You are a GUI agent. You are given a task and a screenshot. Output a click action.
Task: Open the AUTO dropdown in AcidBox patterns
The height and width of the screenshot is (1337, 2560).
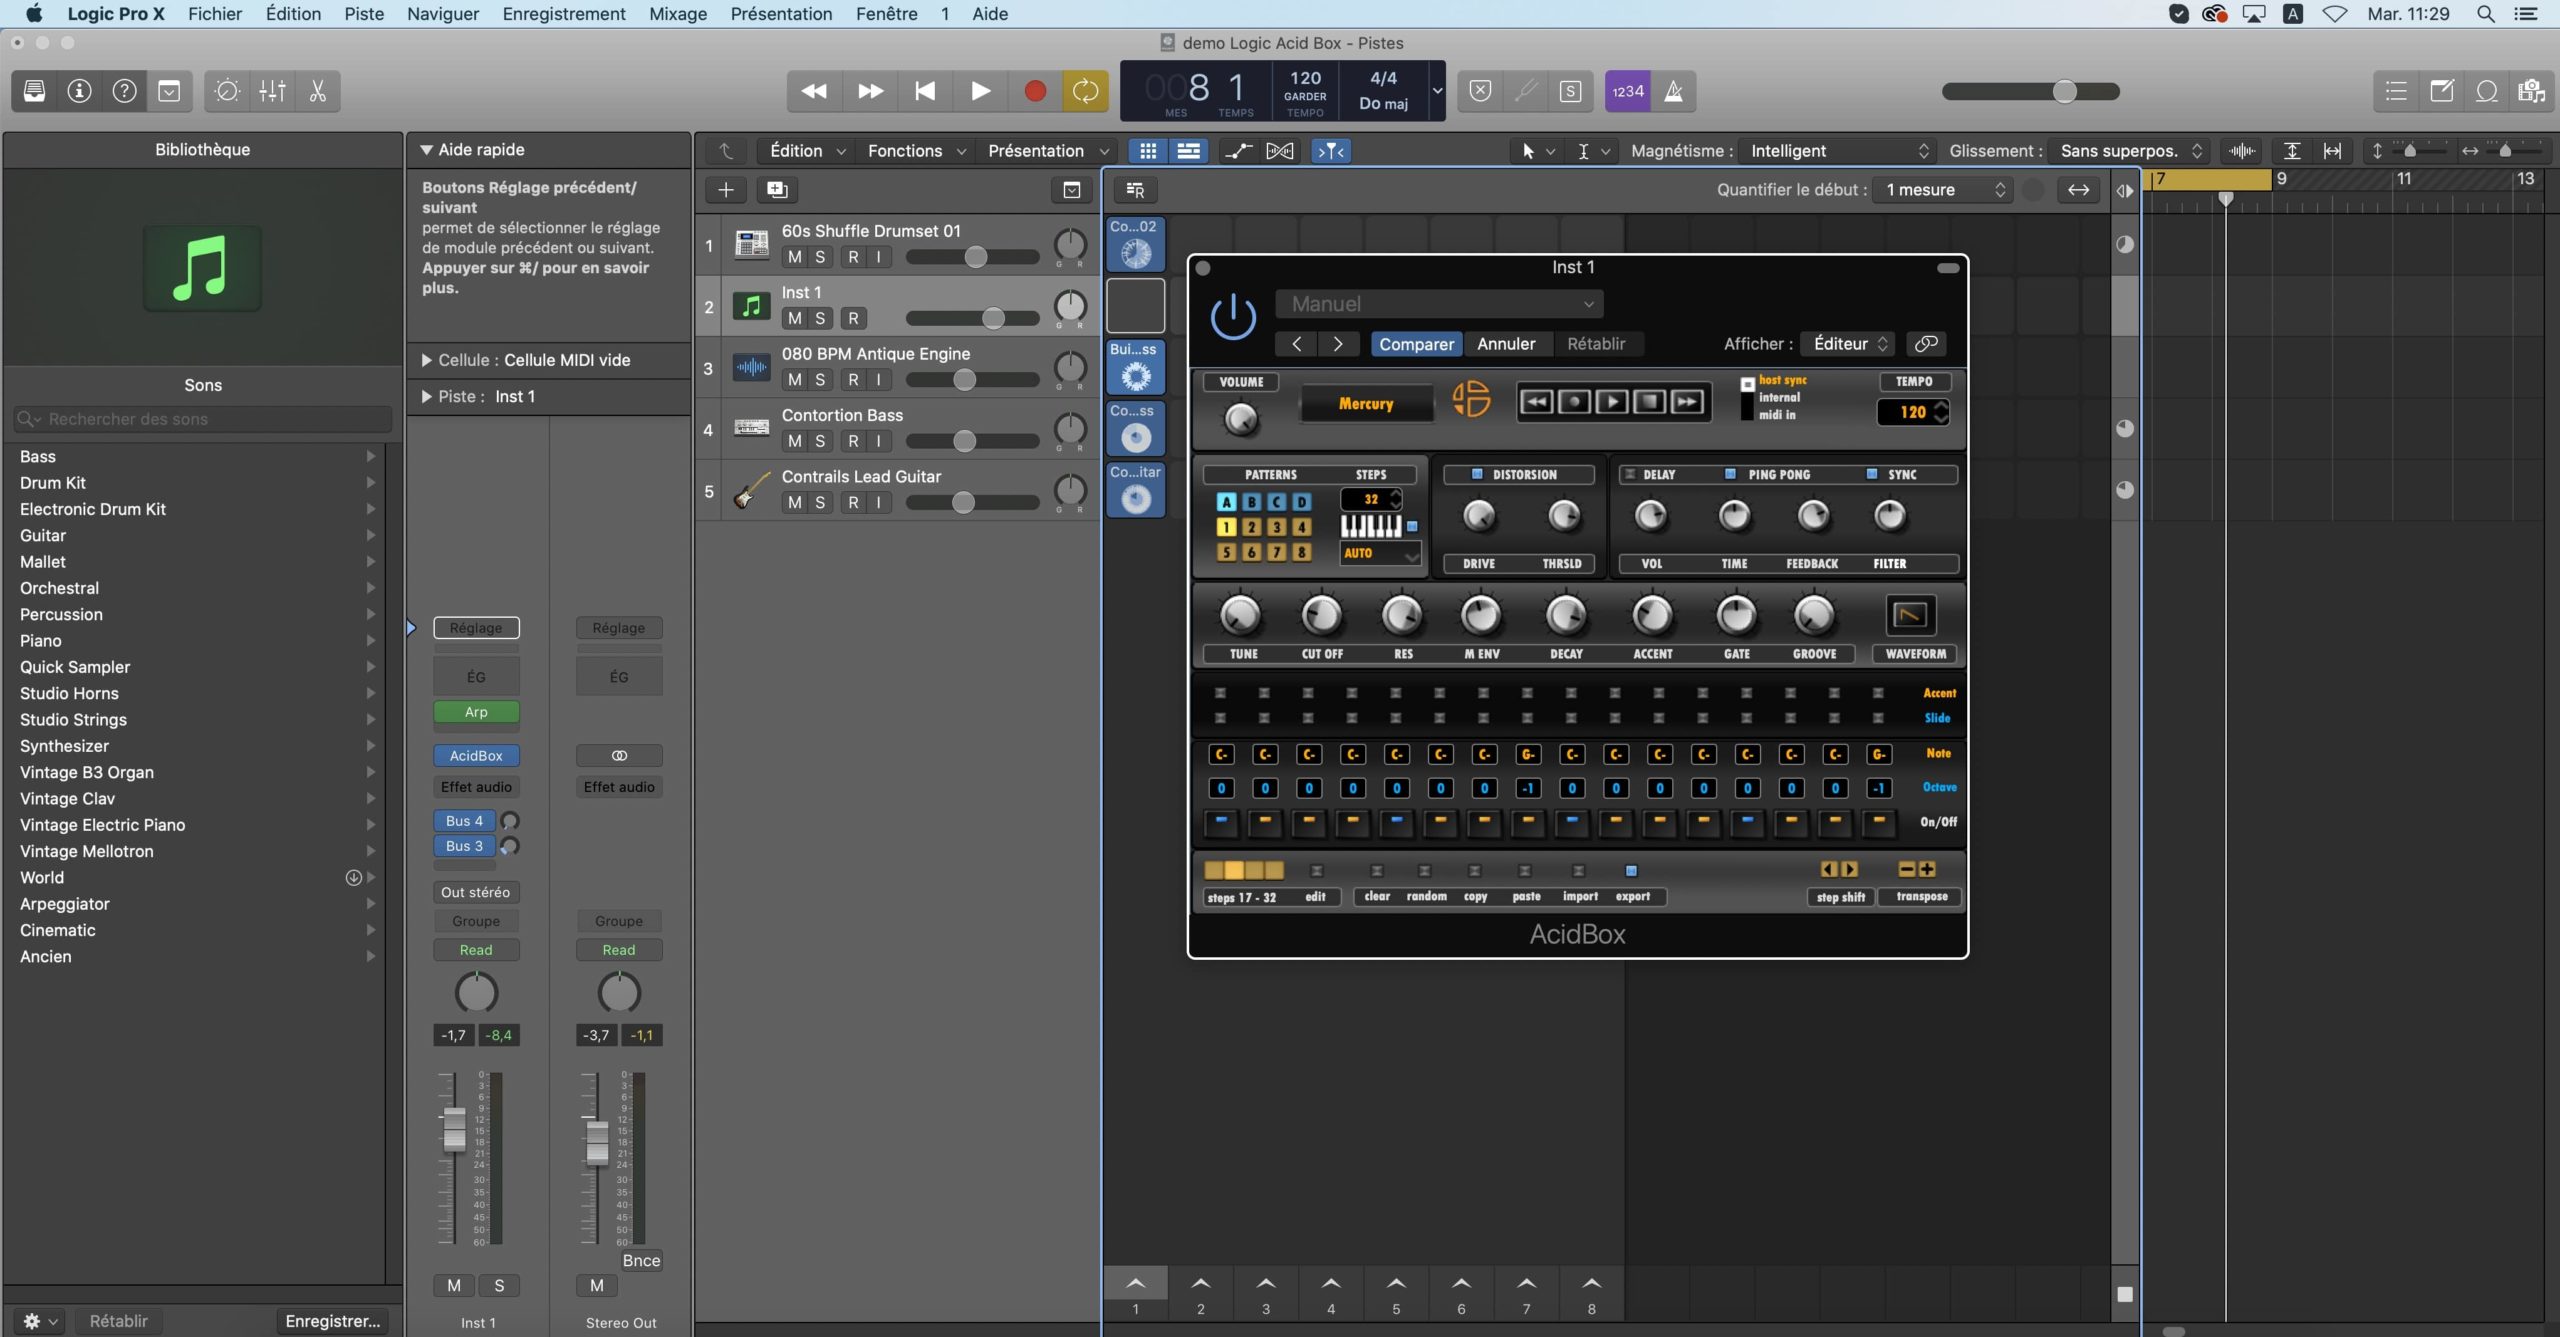(1379, 553)
